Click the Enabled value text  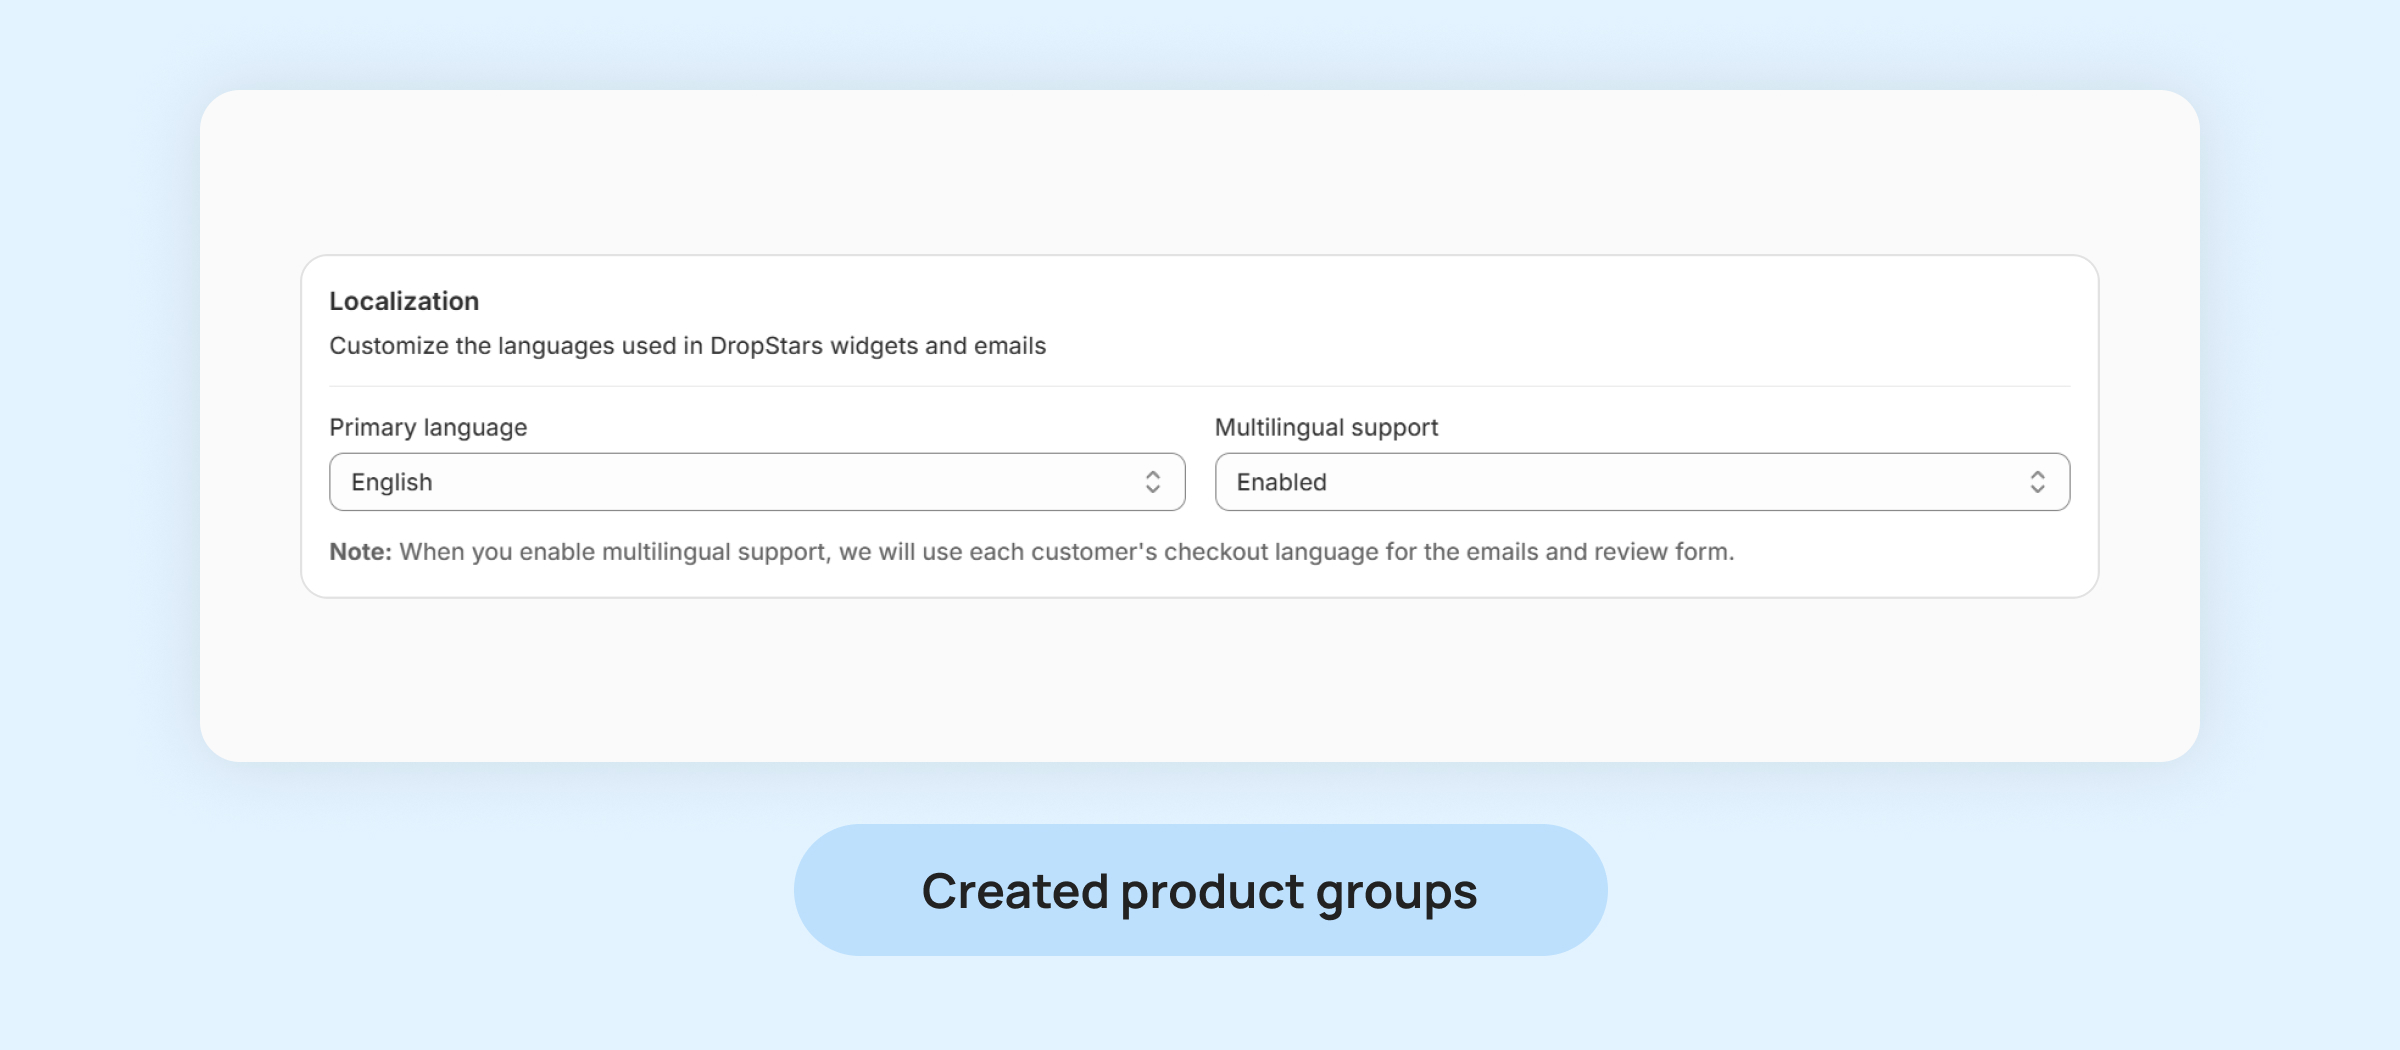tap(1281, 482)
